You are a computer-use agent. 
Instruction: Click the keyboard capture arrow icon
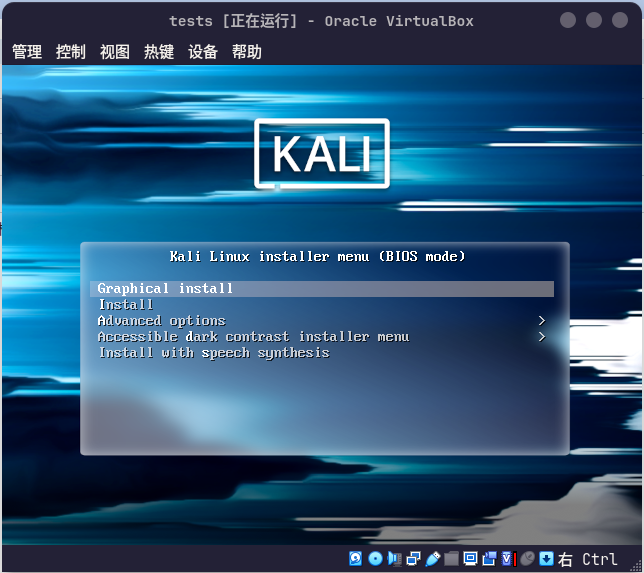546,559
